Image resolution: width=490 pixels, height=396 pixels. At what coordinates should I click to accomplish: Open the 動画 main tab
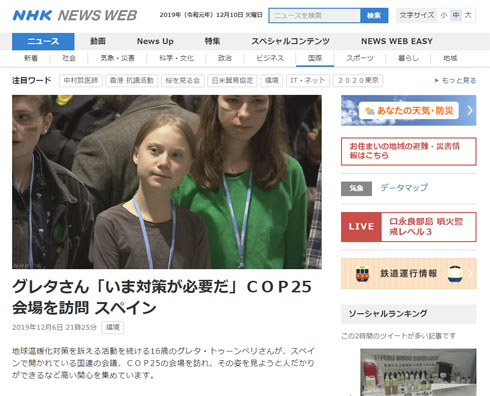pyautogui.click(x=98, y=41)
